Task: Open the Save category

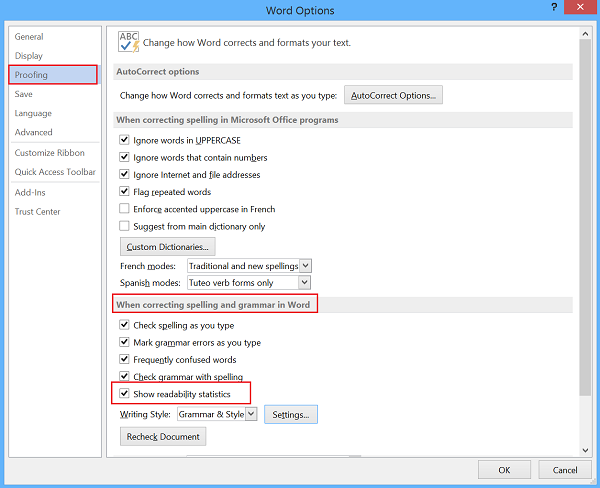Action: pyautogui.click(x=24, y=94)
